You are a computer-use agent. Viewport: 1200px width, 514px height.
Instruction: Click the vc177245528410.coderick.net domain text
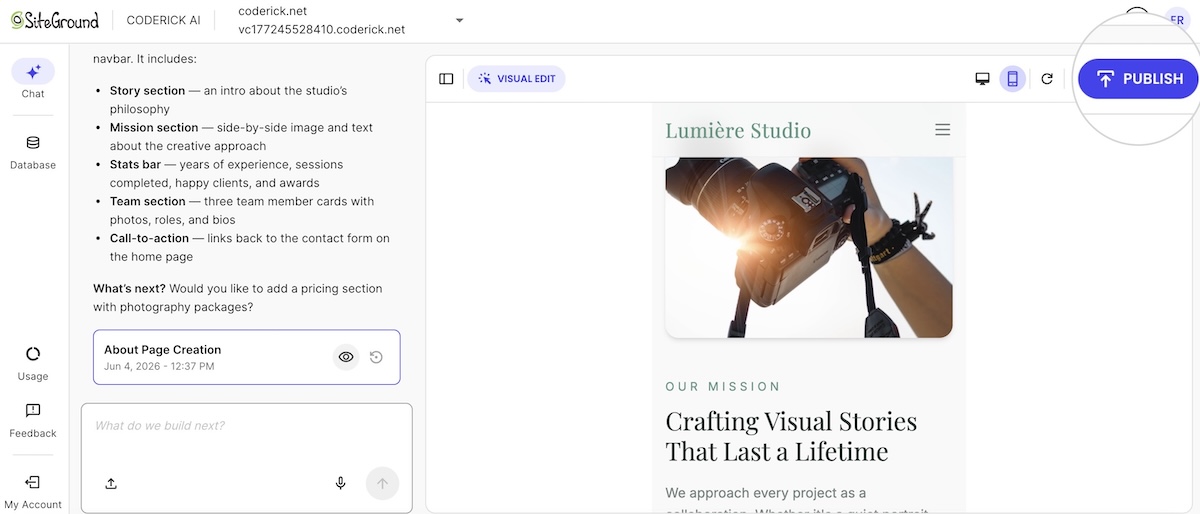pyautogui.click(x=321, y=30)
